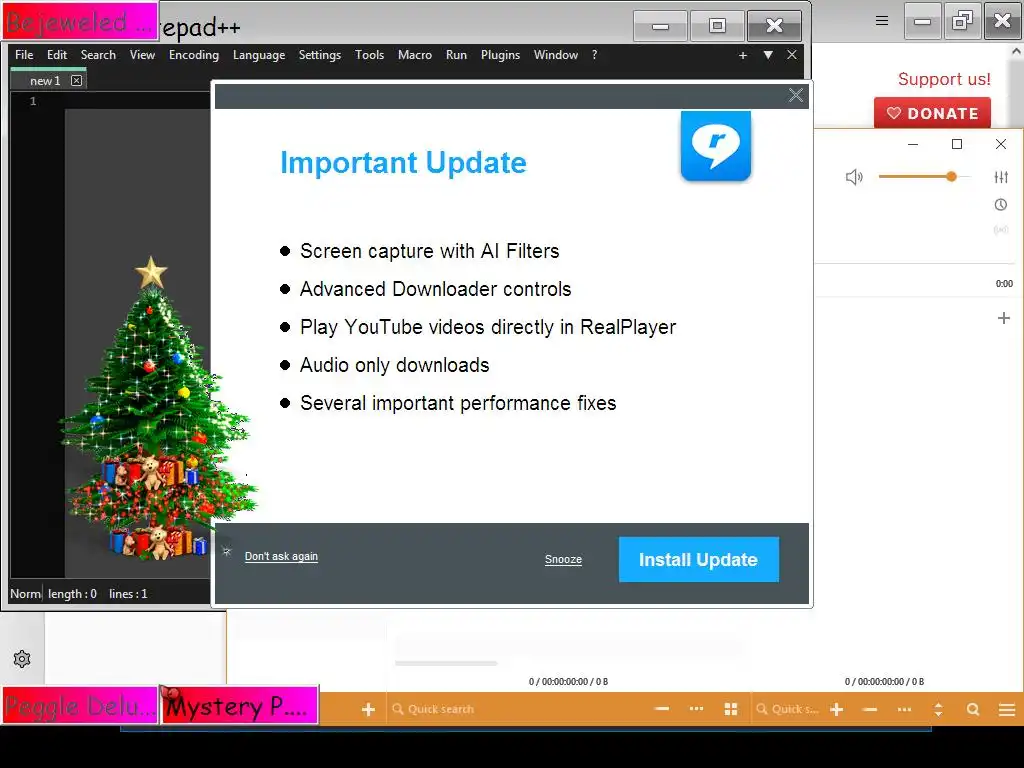Image resolution: width=1024 pixels, height=768 pixels.
Task: Open the Language menu in Notepad++
Action: point(259,55)
